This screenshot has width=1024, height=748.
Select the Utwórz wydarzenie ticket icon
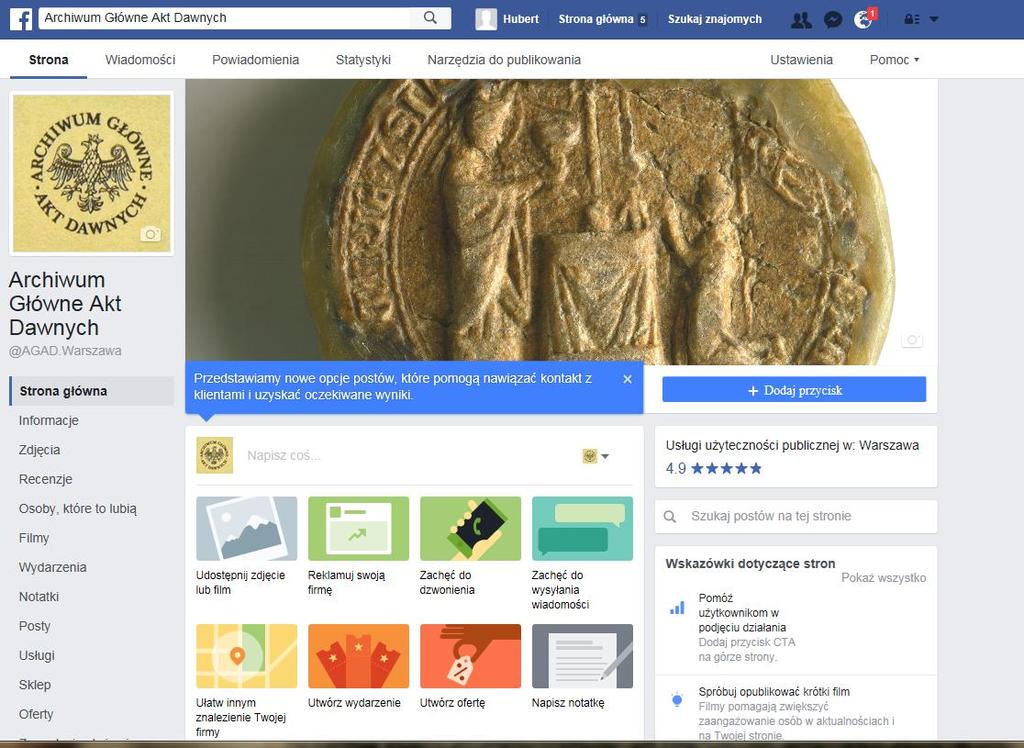359,656
